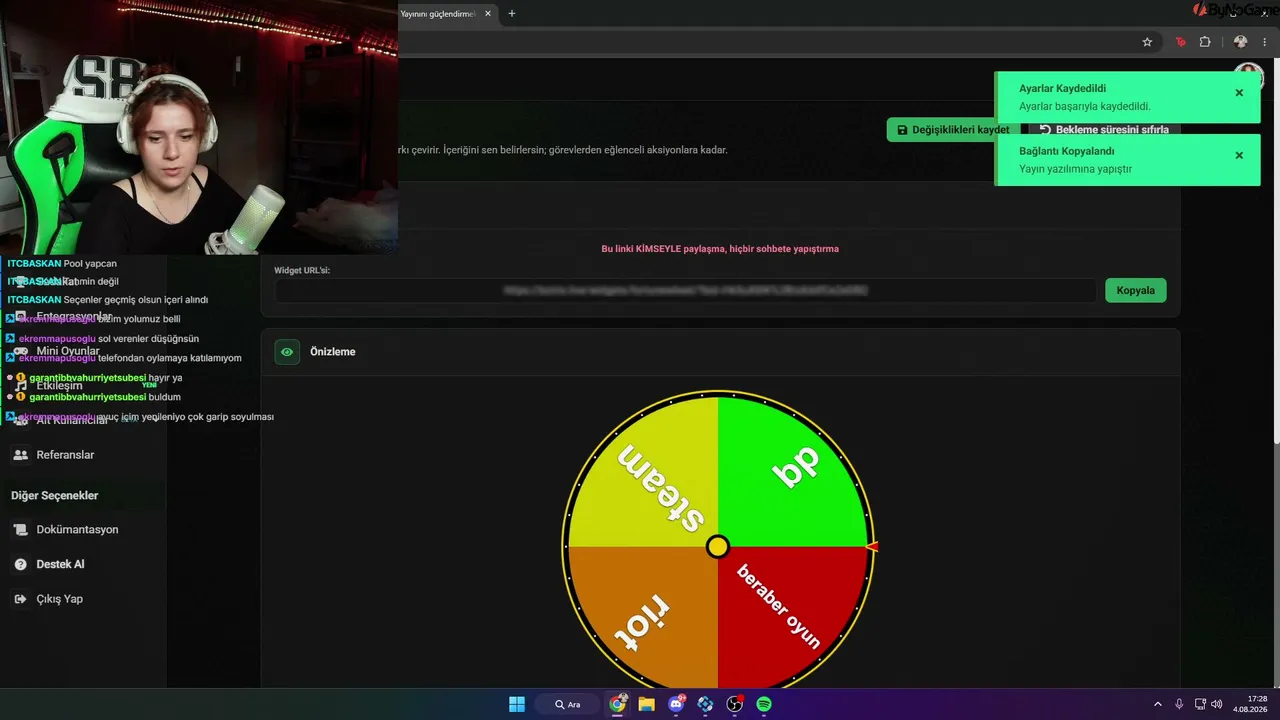This screenshot has height=720, width=1280.
Task: Open OBS Studio from the taskbar
Action: [x=735, y=704]
